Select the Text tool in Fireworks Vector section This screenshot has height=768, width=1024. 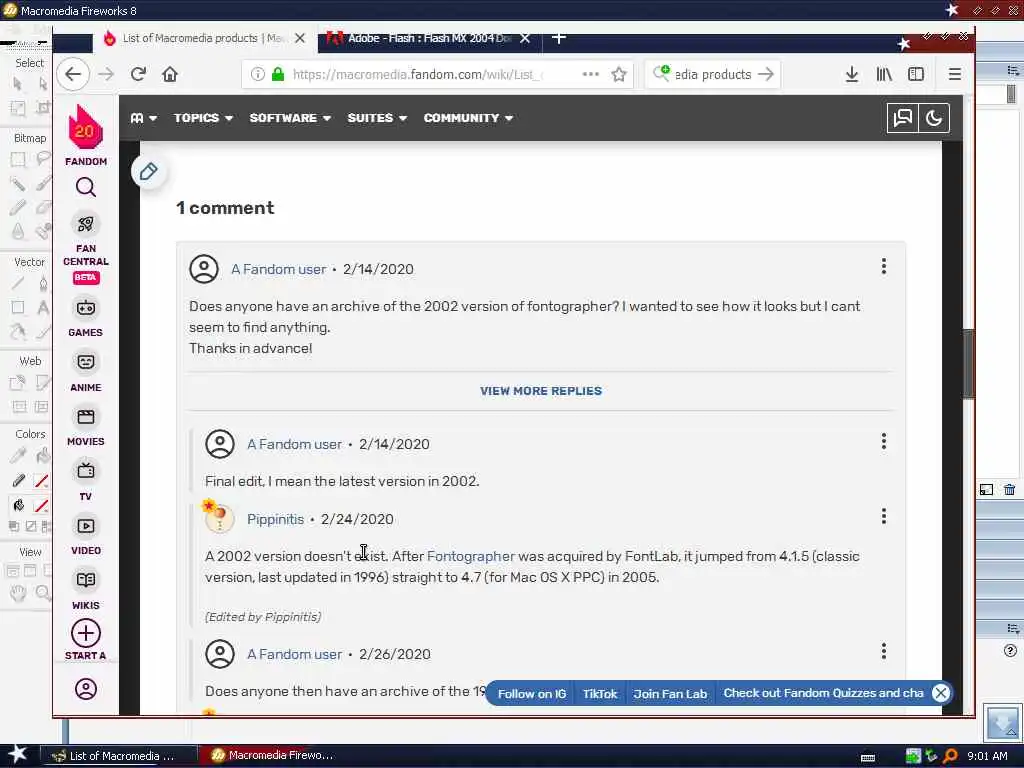42,308
